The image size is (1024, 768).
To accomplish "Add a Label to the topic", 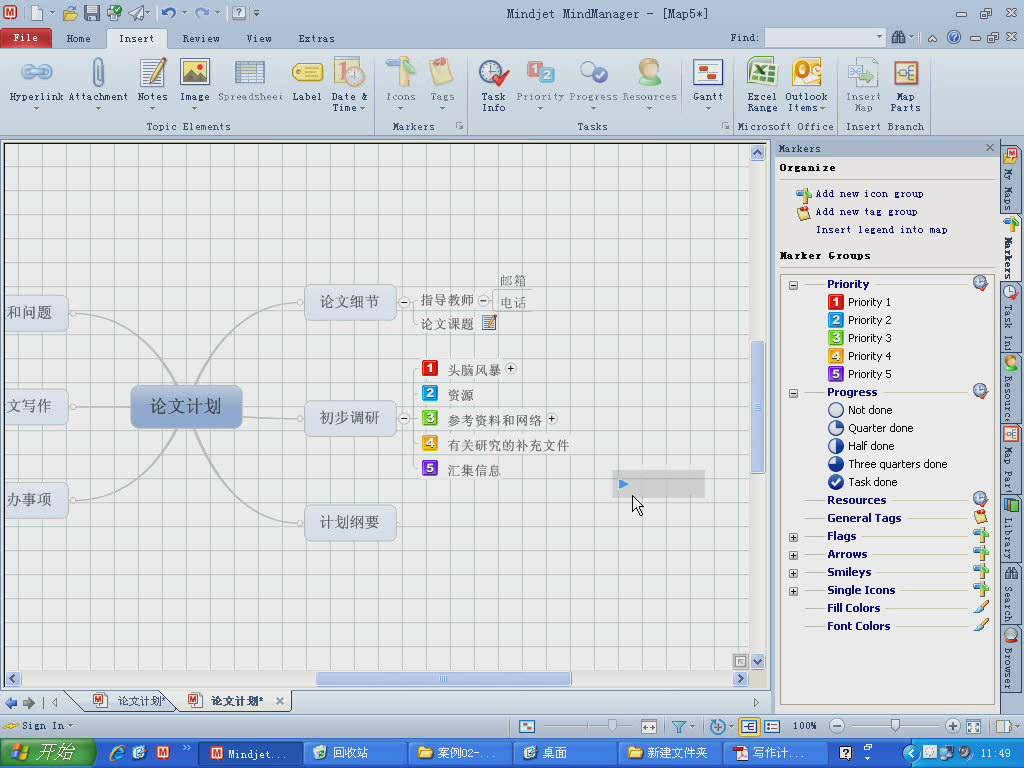I will (x=307, y=81).
